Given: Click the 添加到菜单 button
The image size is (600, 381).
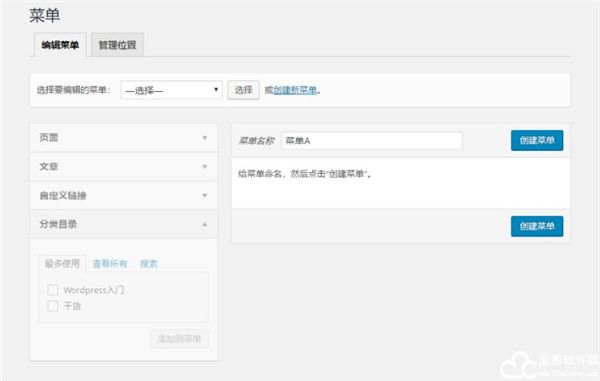Looking at the screenshot, I should point(179,339).
